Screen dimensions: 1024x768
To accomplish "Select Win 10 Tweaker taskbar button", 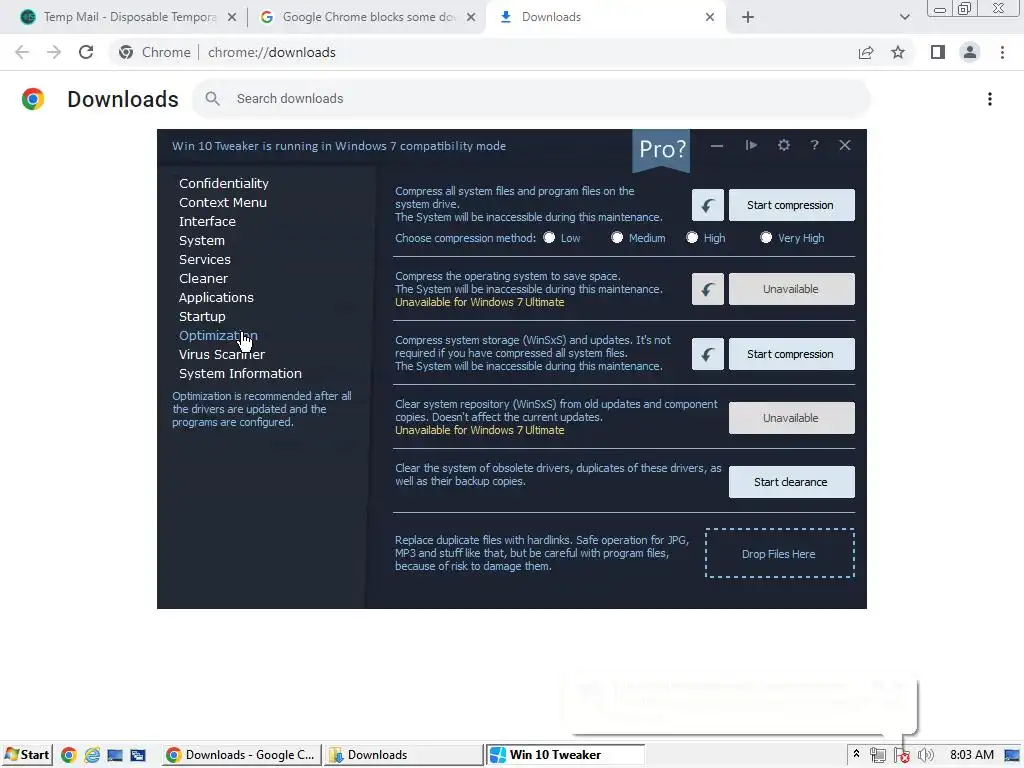I will (x=566, y=755).
